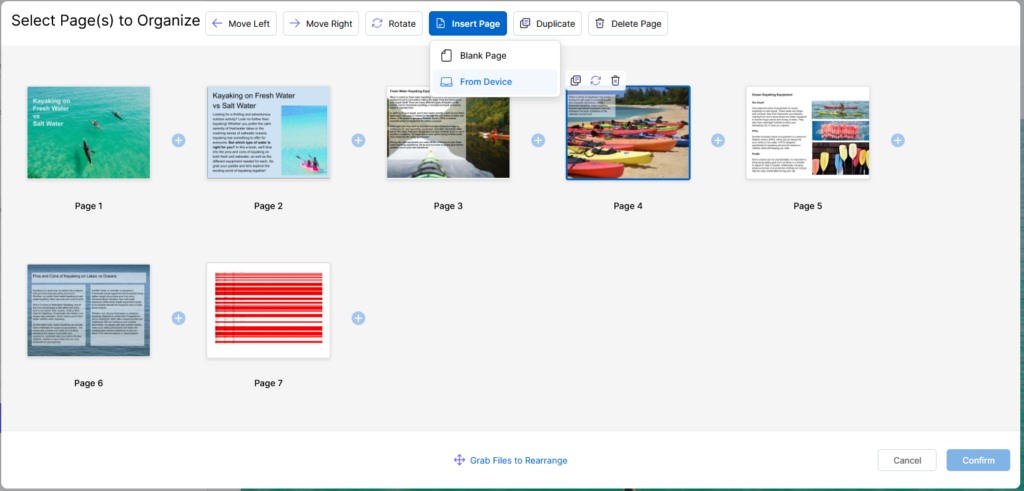1024x491 pixels.
Task: Click plus icon after Page 2
Action: [358, 140]
